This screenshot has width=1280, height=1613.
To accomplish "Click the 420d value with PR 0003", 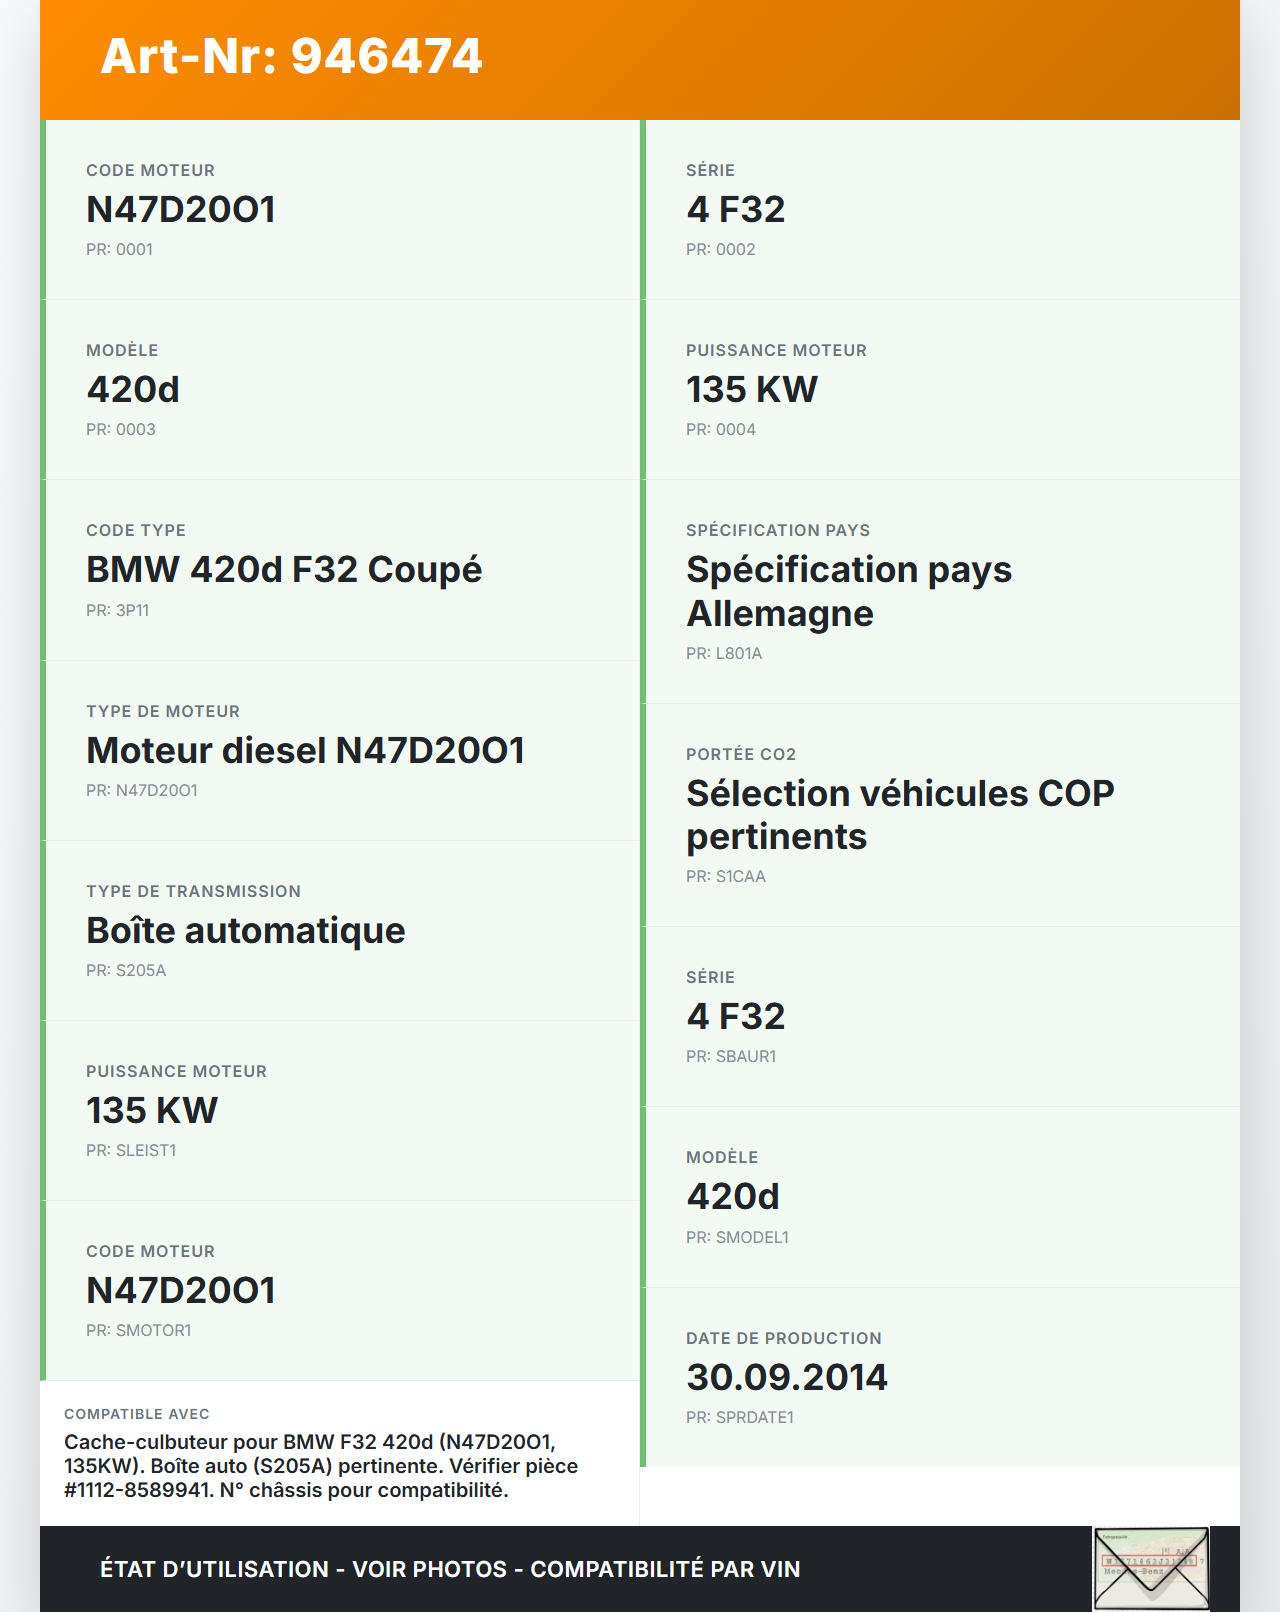I will pos(133,390).
